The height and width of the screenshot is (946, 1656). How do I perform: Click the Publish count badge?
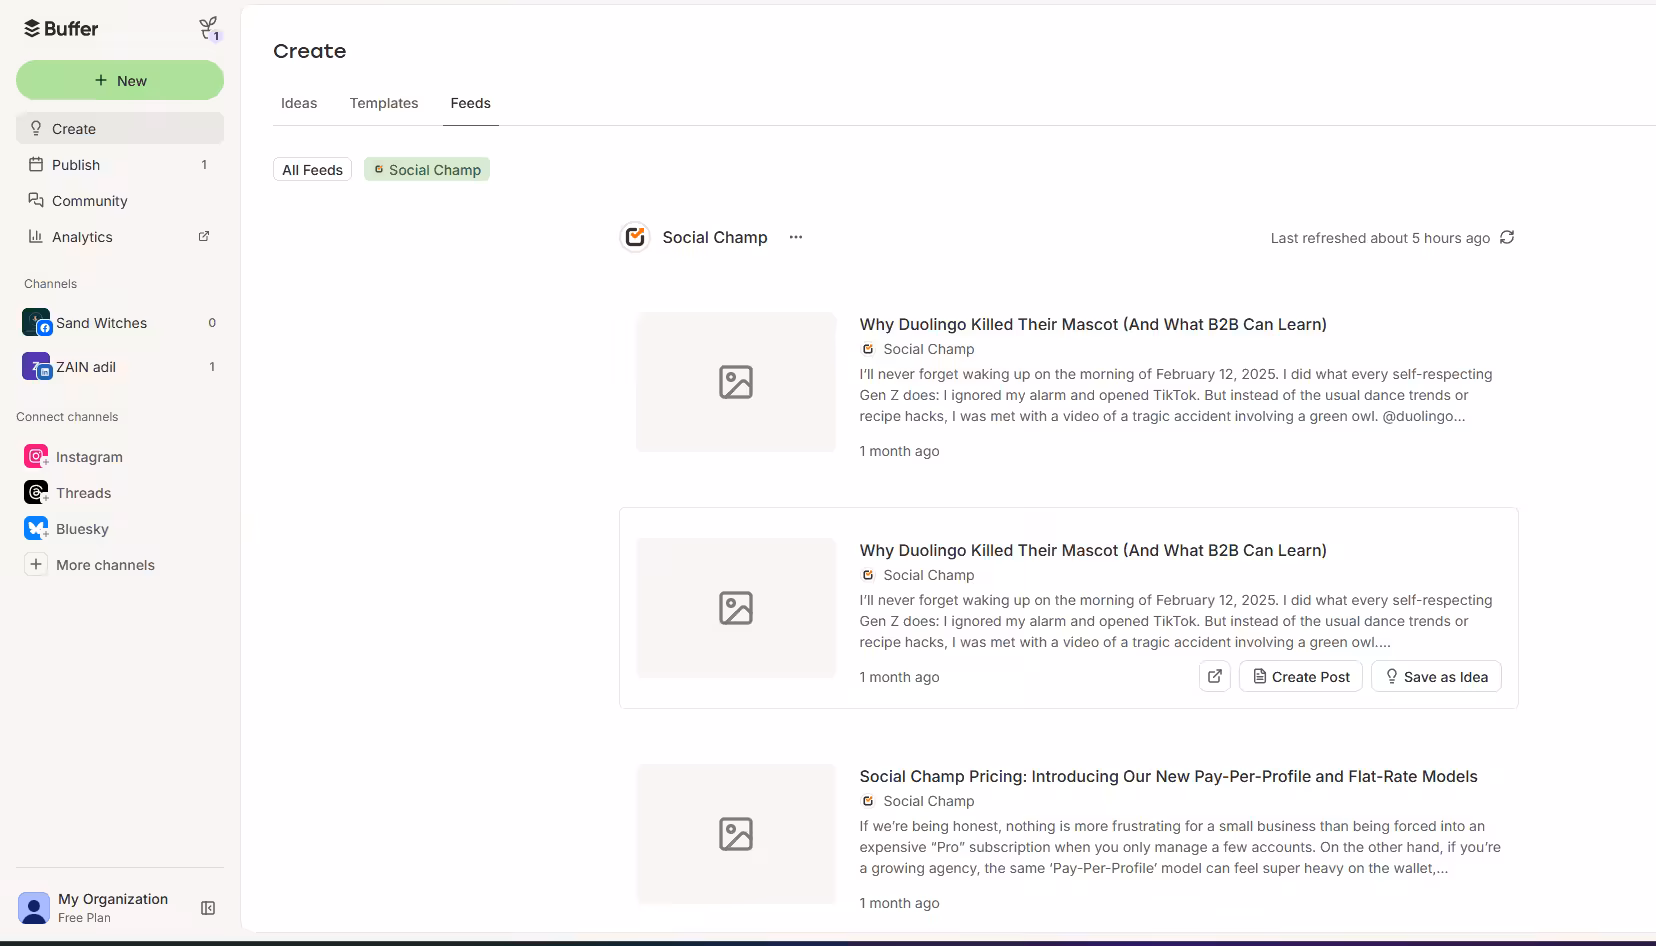pyautogui.click(x=204, y=165)
